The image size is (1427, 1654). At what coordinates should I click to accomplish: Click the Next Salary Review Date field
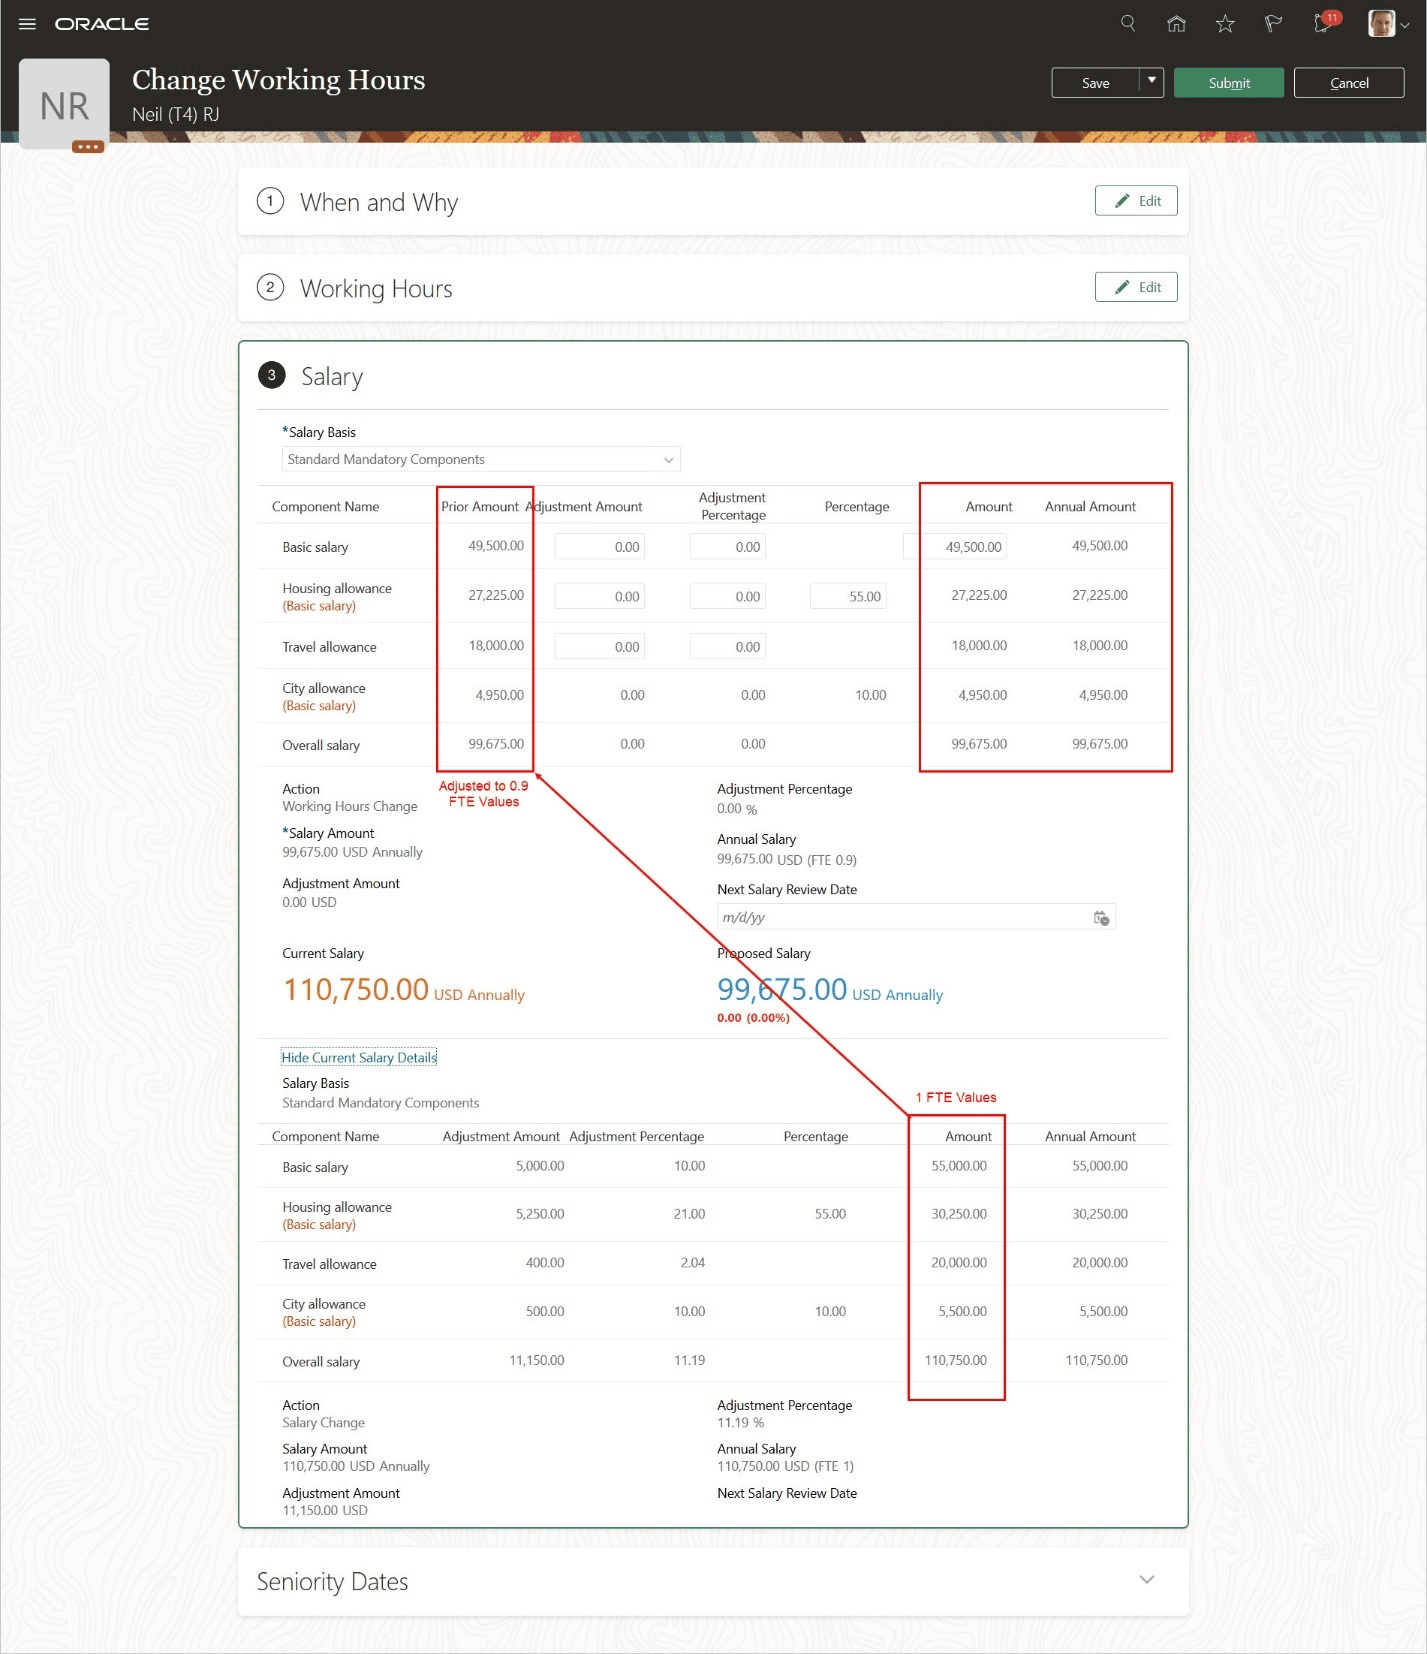click(916, 918)
